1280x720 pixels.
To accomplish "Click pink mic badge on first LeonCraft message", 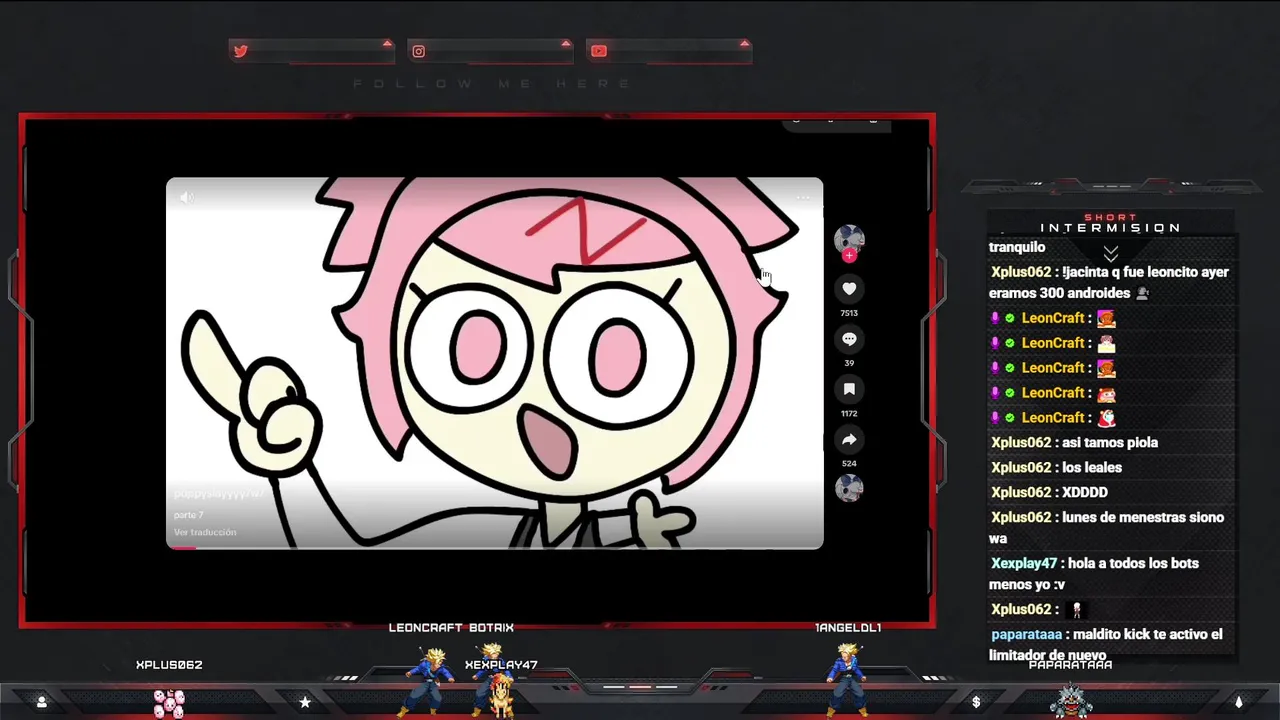I will click(995, 318).
